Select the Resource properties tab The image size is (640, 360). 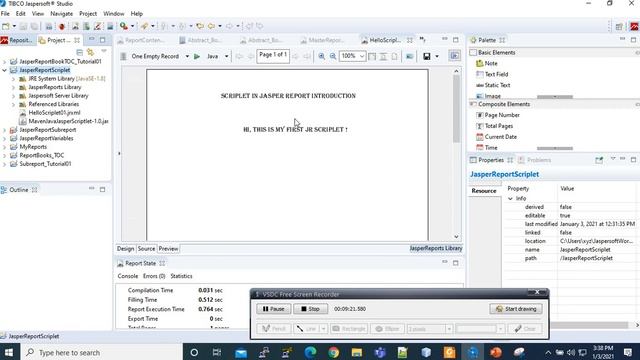coord(484,191)
